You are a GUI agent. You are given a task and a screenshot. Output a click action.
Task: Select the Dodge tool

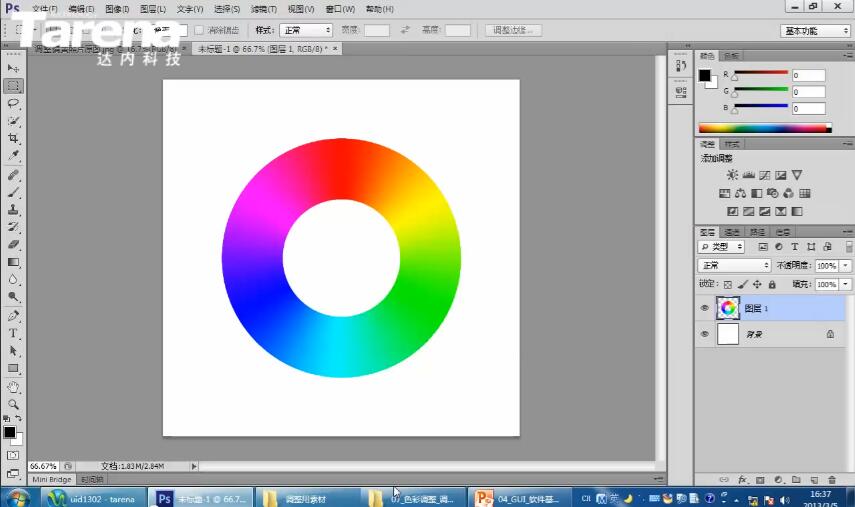coord(14,297)
